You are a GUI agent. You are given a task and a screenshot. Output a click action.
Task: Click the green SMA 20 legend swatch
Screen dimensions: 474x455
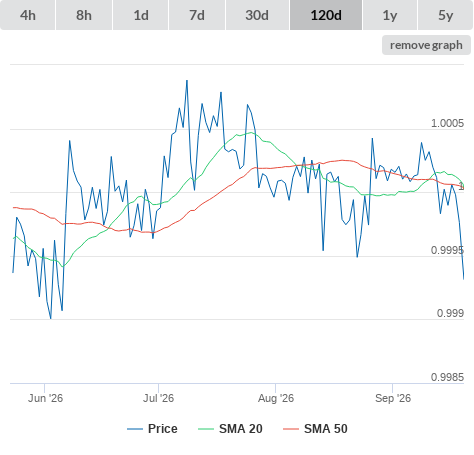[x=206, y=429]
